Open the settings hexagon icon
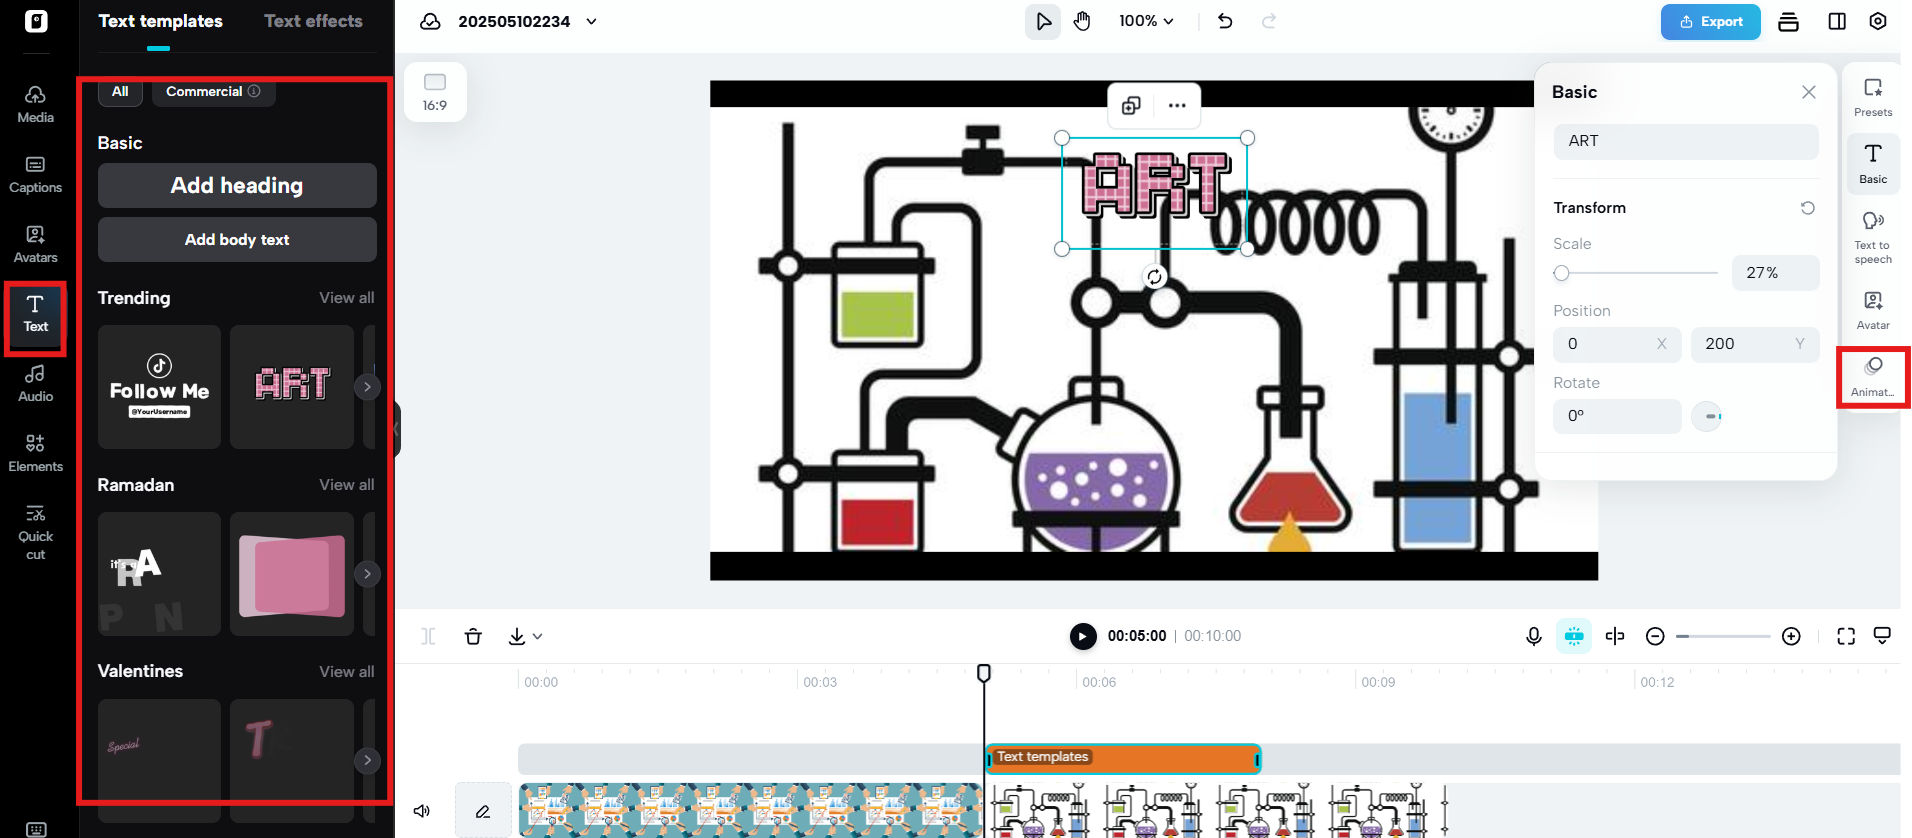This screenshot has width=1912, height=838. pyautogui.click(x=1878, y=21)
